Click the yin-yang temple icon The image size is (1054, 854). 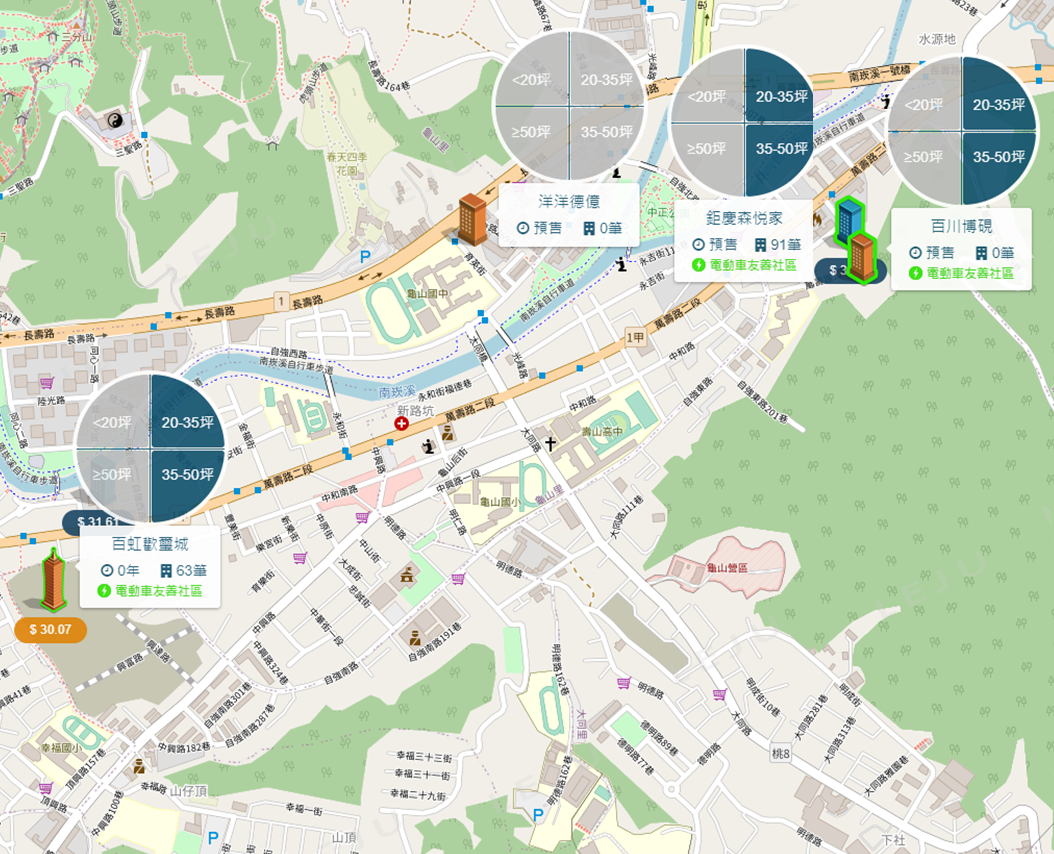tap(114, 121)
